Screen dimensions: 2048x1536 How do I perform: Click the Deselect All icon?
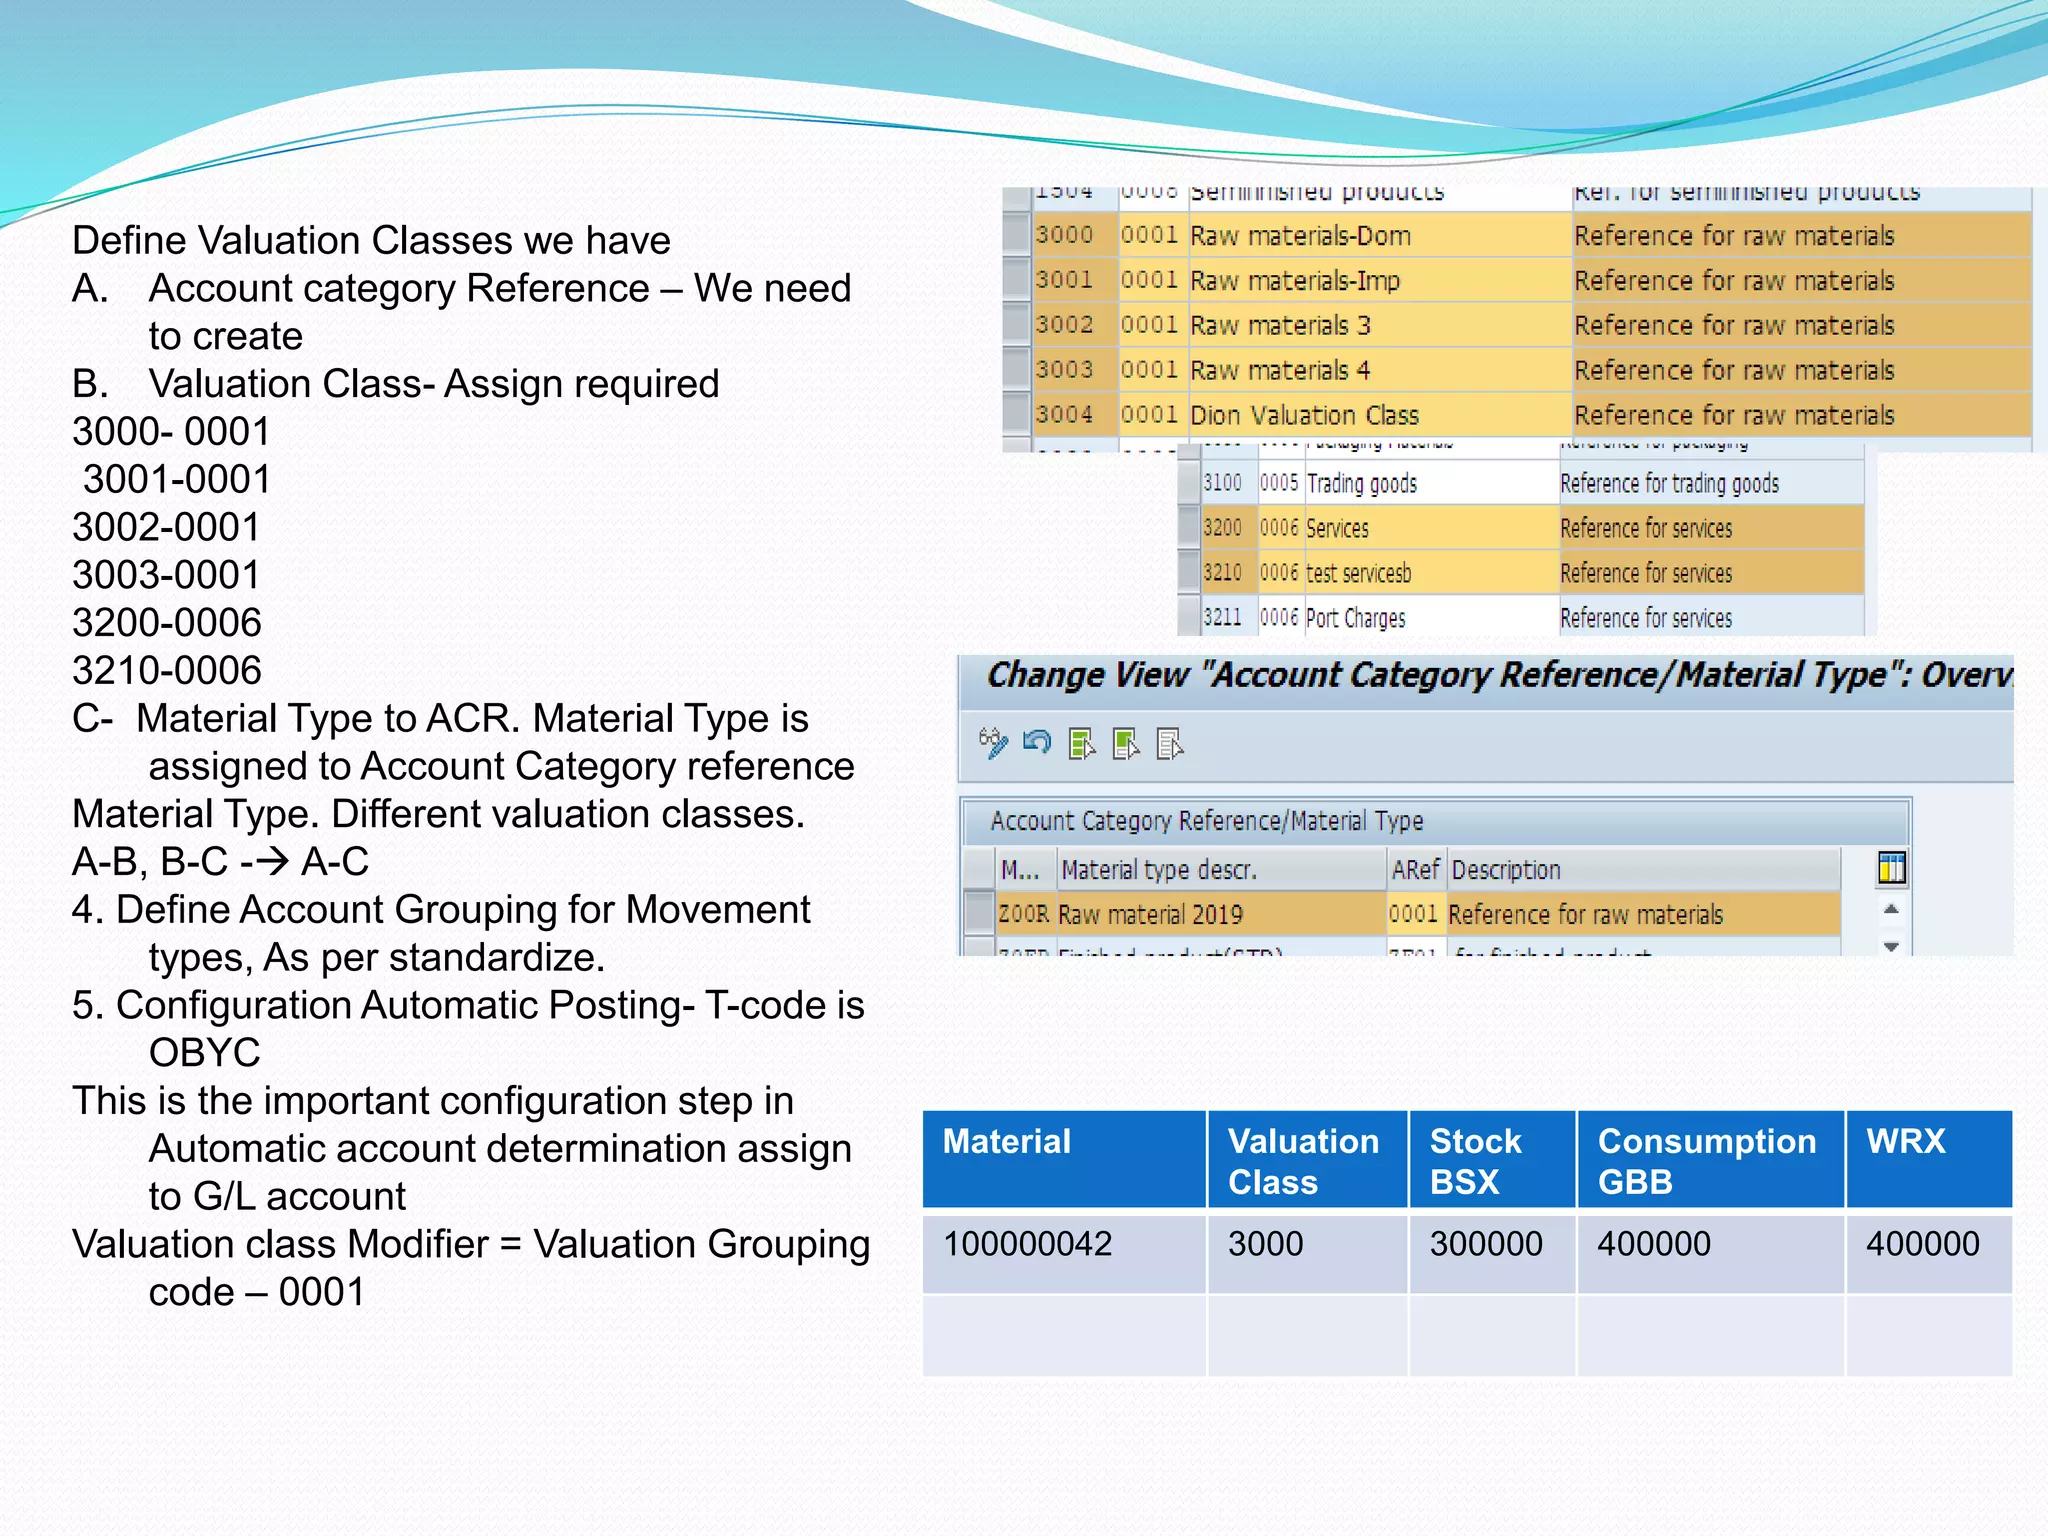click(x=1170, y=744)
